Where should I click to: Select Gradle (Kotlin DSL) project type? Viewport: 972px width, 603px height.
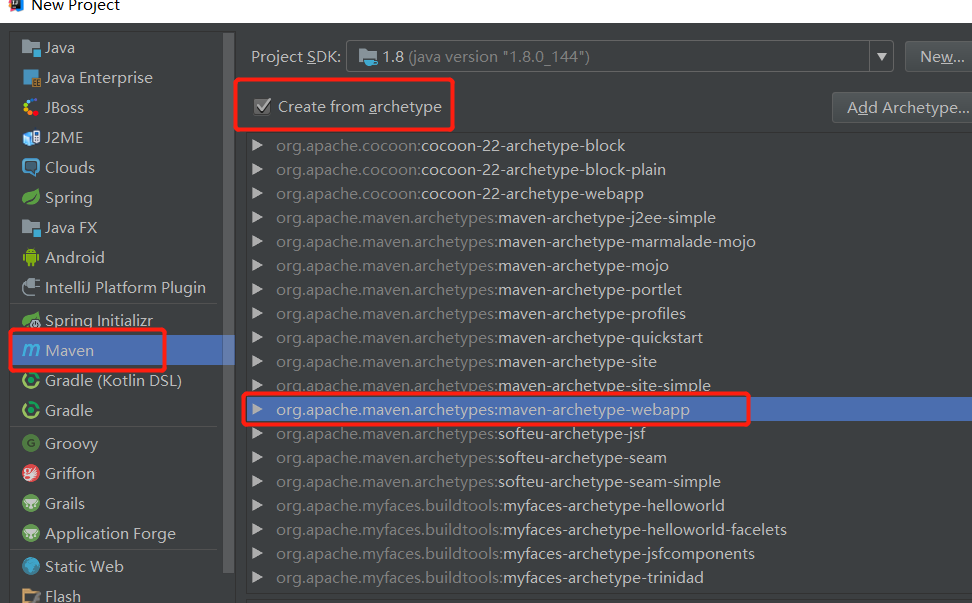pos(113,380)
